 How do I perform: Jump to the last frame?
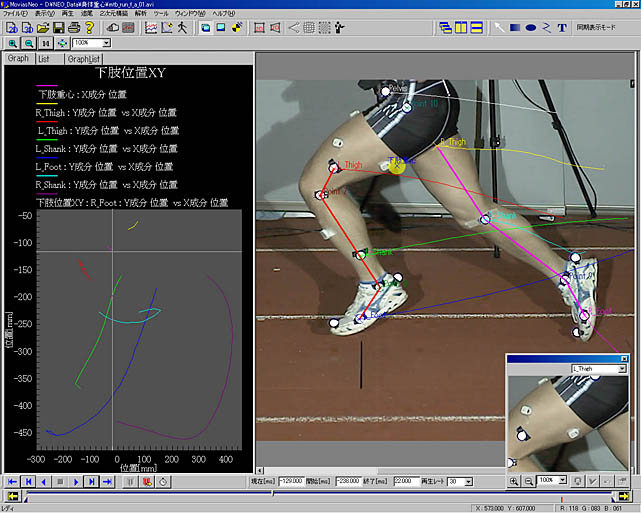click(108, 482)
